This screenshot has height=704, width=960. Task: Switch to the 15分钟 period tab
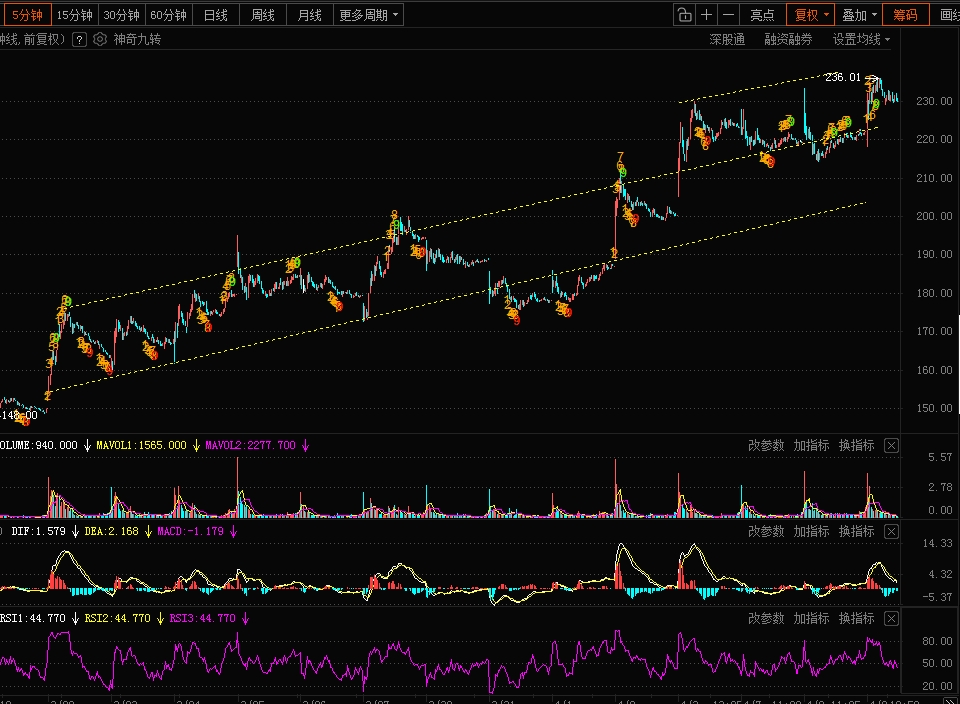point(75,15)
